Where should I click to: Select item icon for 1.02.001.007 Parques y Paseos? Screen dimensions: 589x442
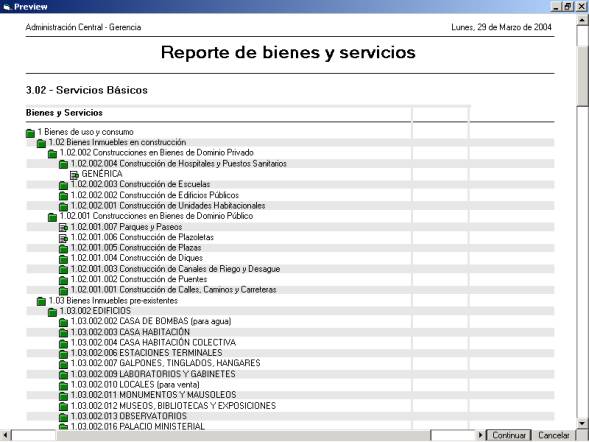coord(63,228)
